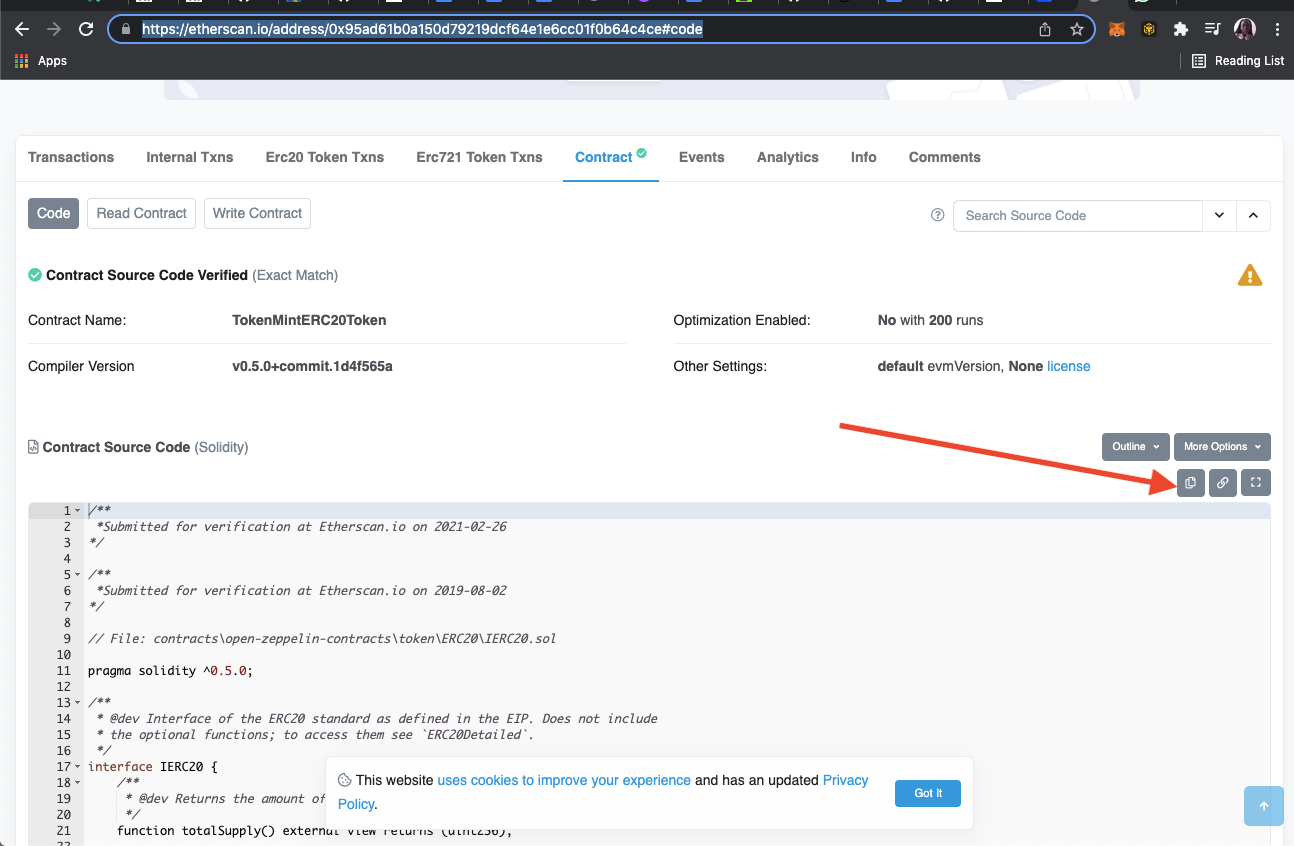1294x846 pixels.
Task: Follow 'uses cookies to improve your experience' link
Action: [564, 780]
